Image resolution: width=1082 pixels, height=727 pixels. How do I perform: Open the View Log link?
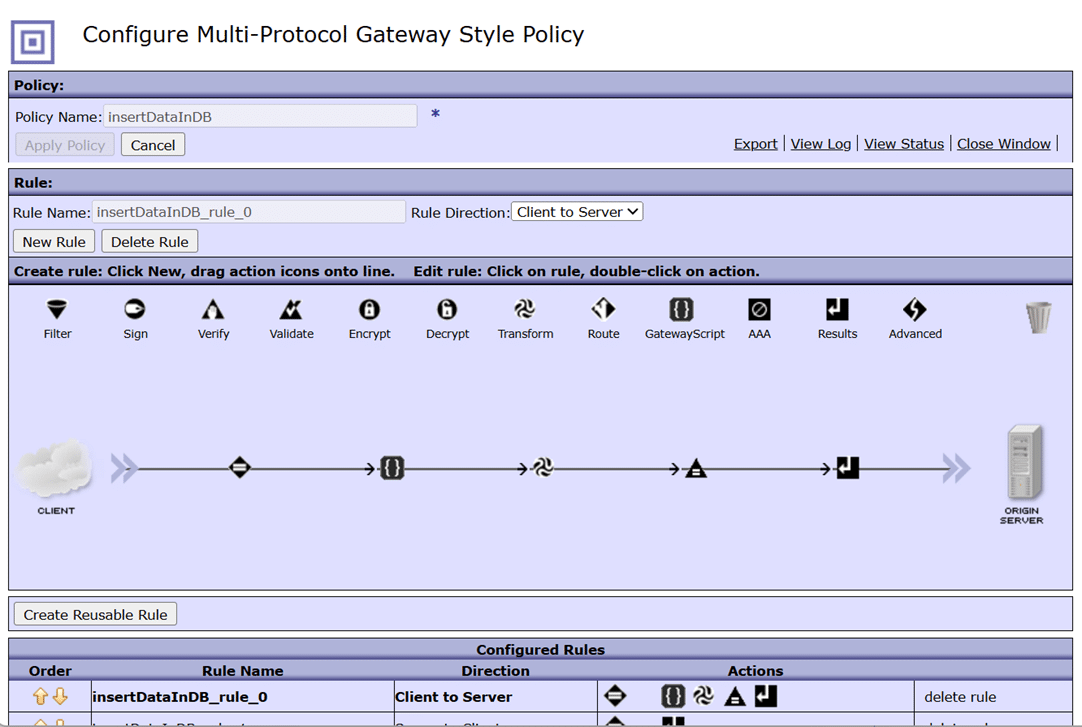coord(820,144)
